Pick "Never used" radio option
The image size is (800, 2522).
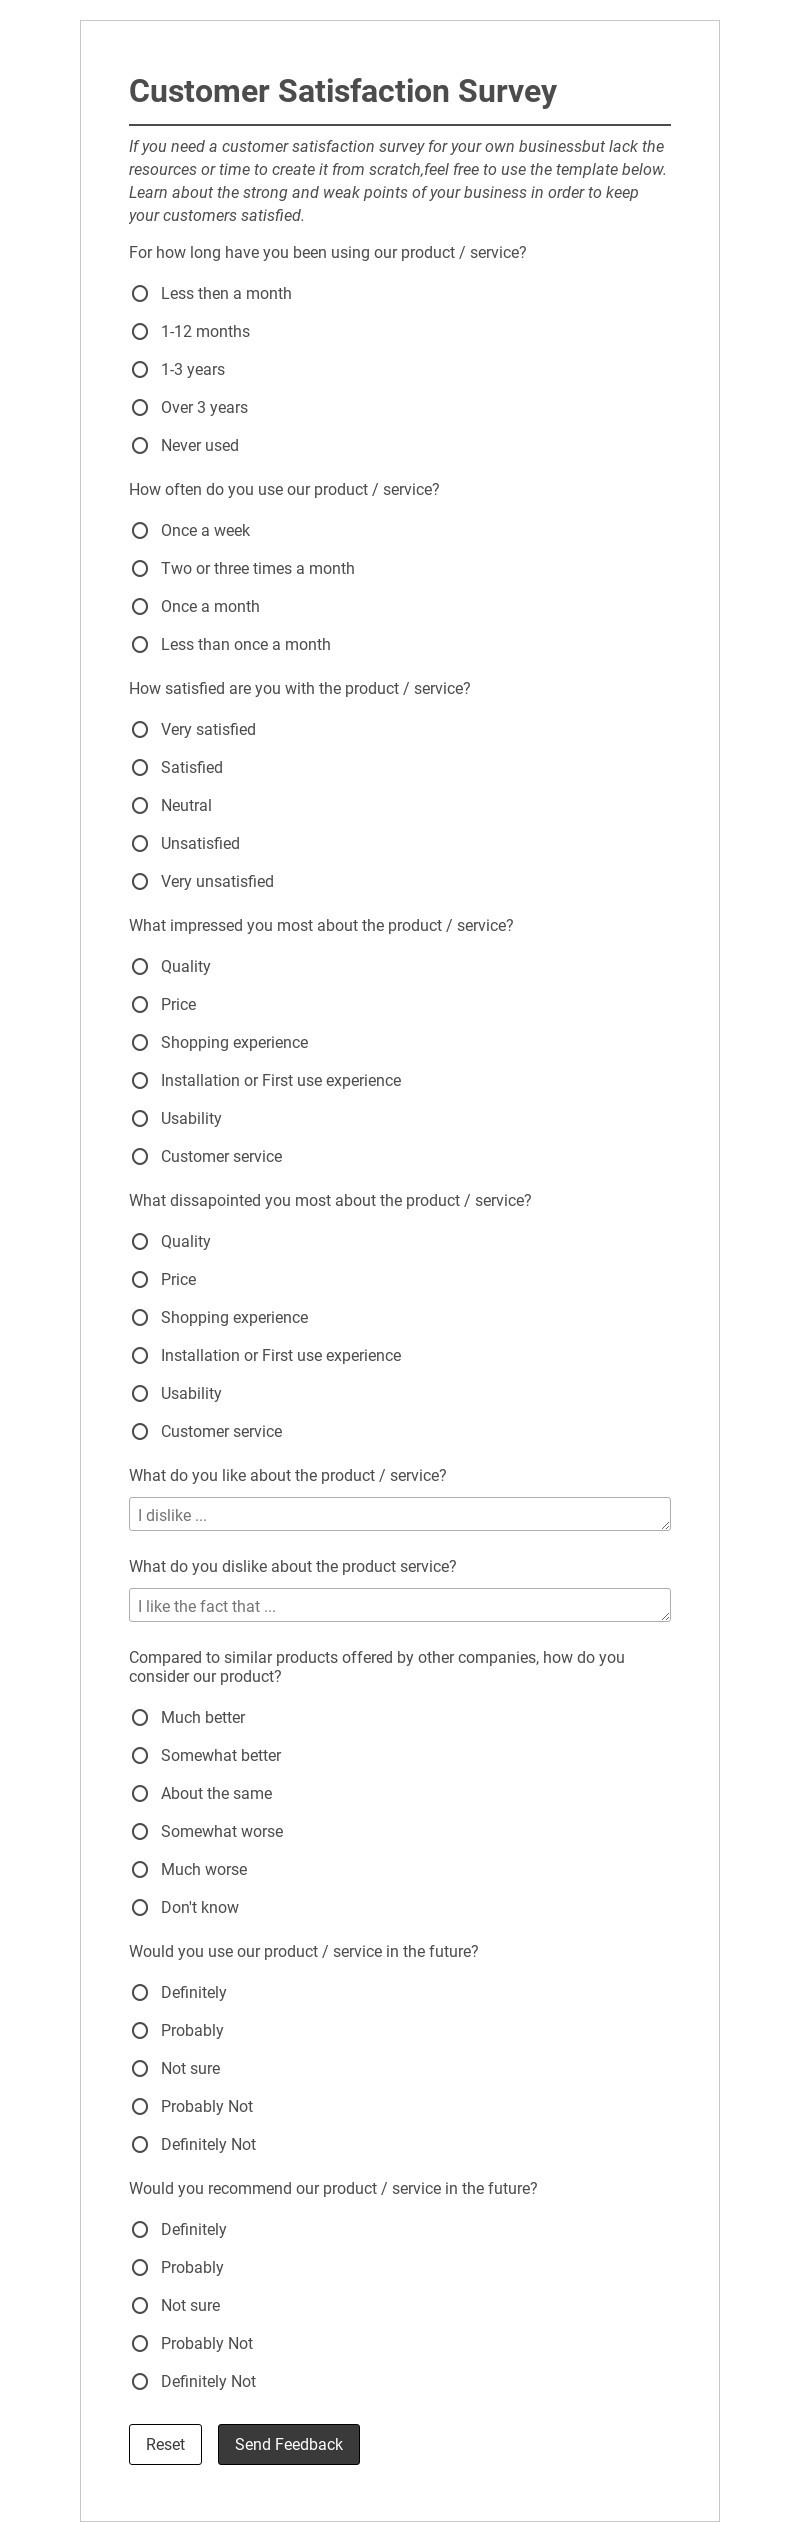[x=140, y=446]
